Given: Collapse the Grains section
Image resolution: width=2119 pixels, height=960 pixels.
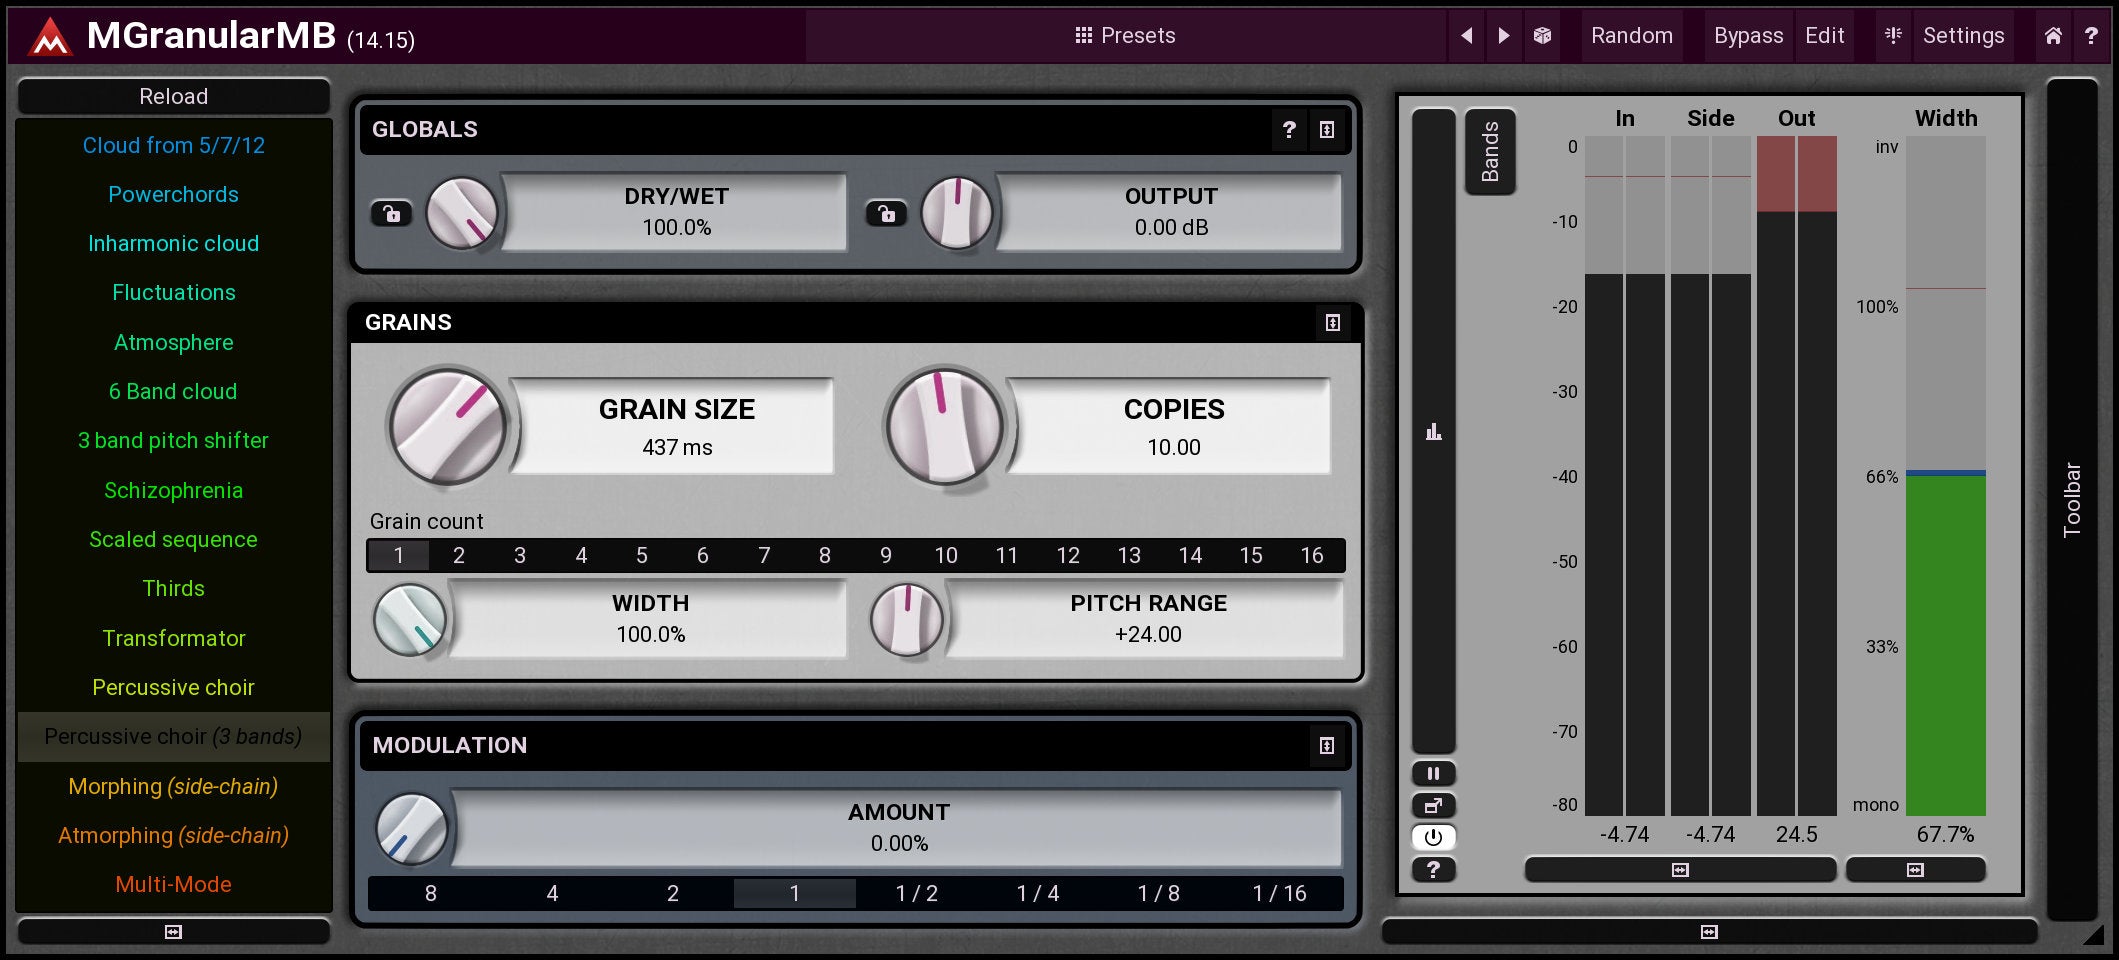Looking at the screenshot, I should coord(1332,322).
